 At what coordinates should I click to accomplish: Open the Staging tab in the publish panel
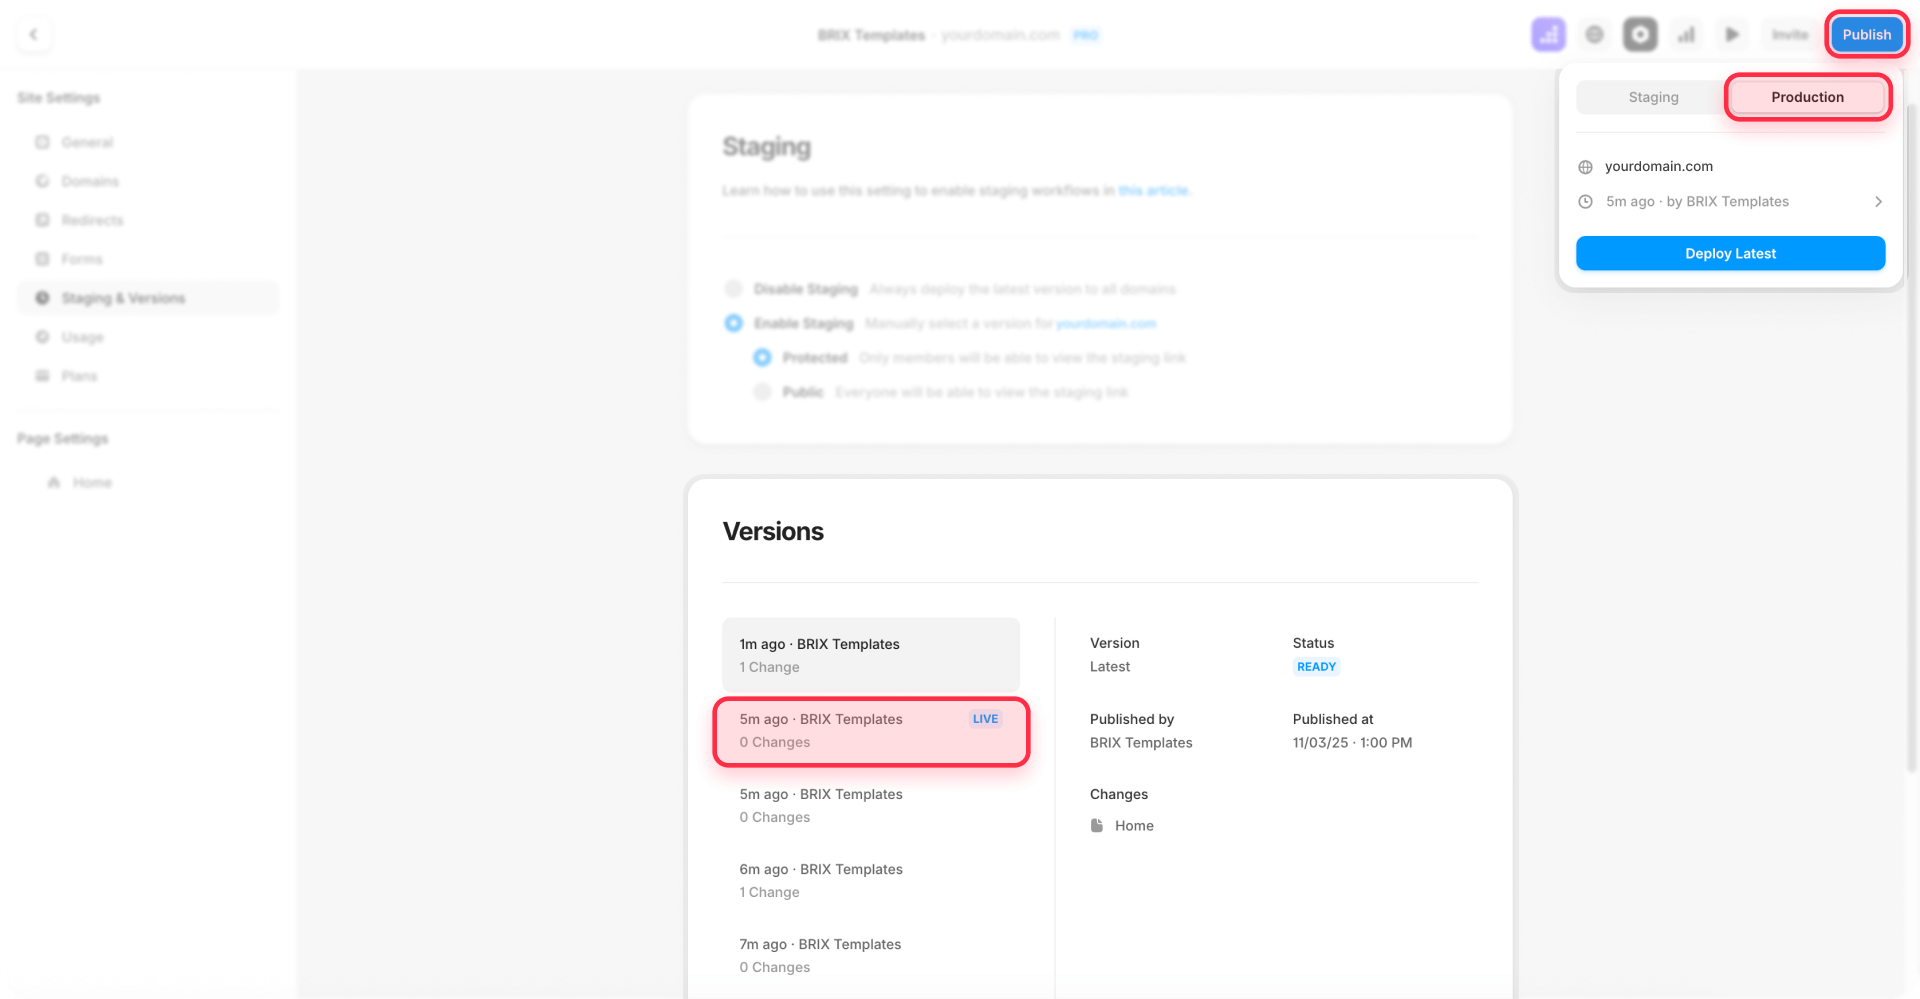pyautogui.click(x=1652, y=97)
